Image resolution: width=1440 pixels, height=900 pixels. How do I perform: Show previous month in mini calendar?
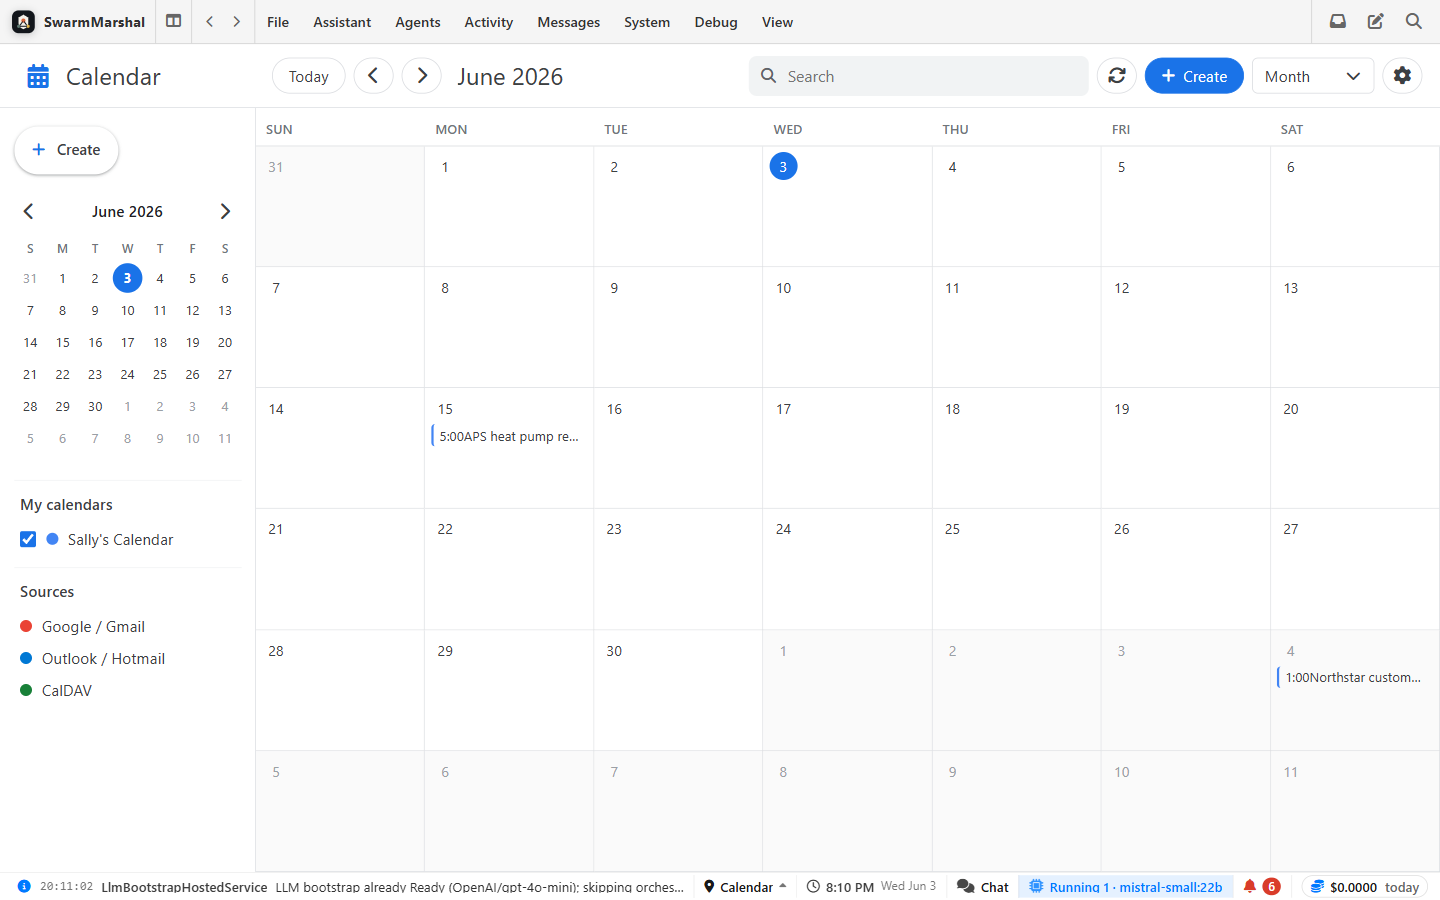28,211
